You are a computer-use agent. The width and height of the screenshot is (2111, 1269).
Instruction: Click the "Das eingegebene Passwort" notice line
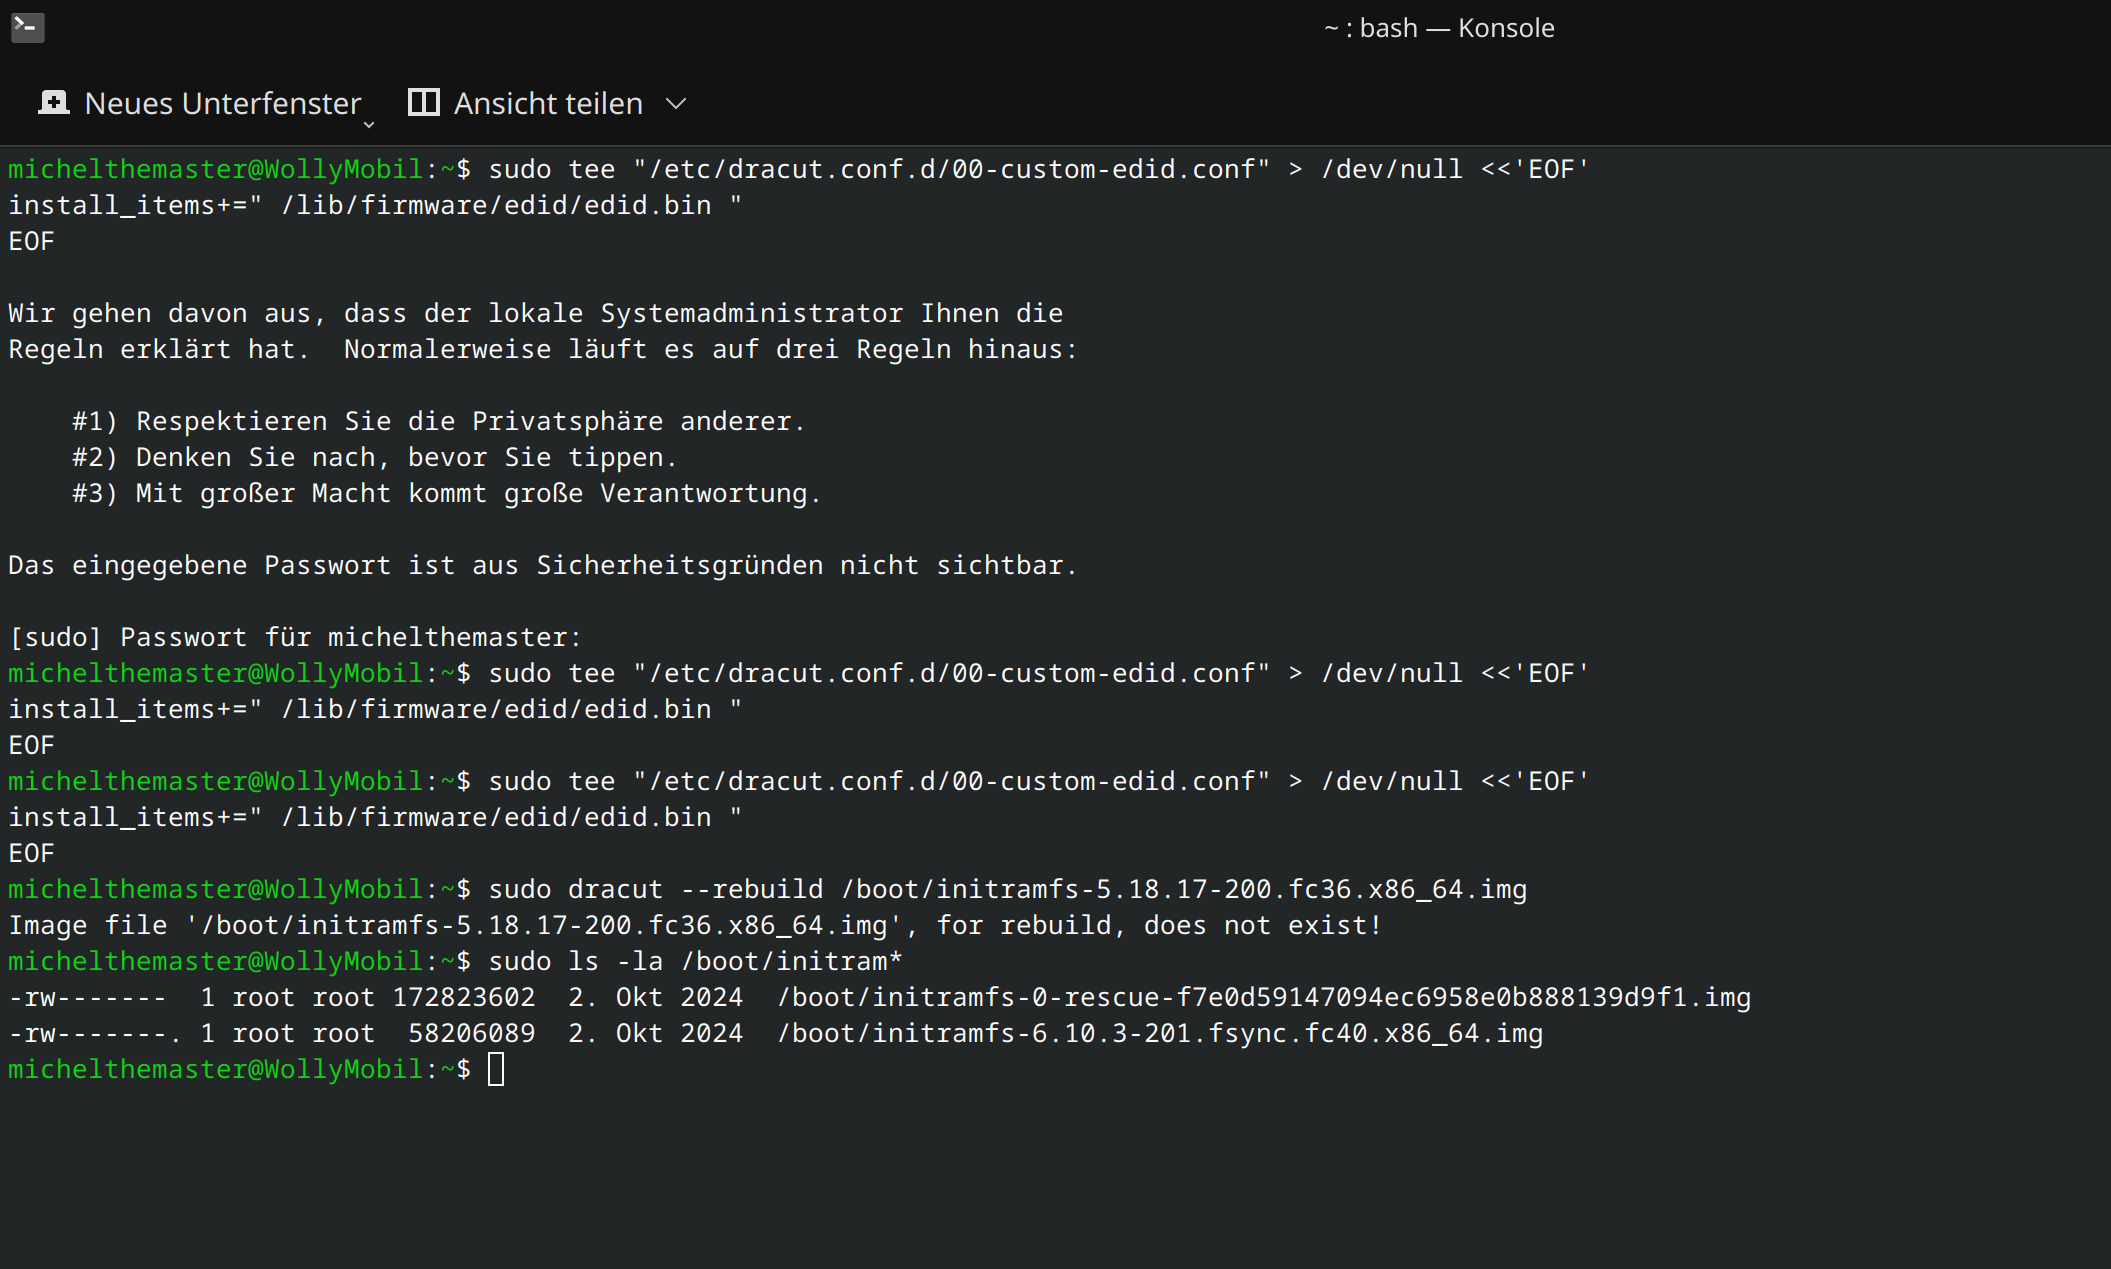click(542, 565)
